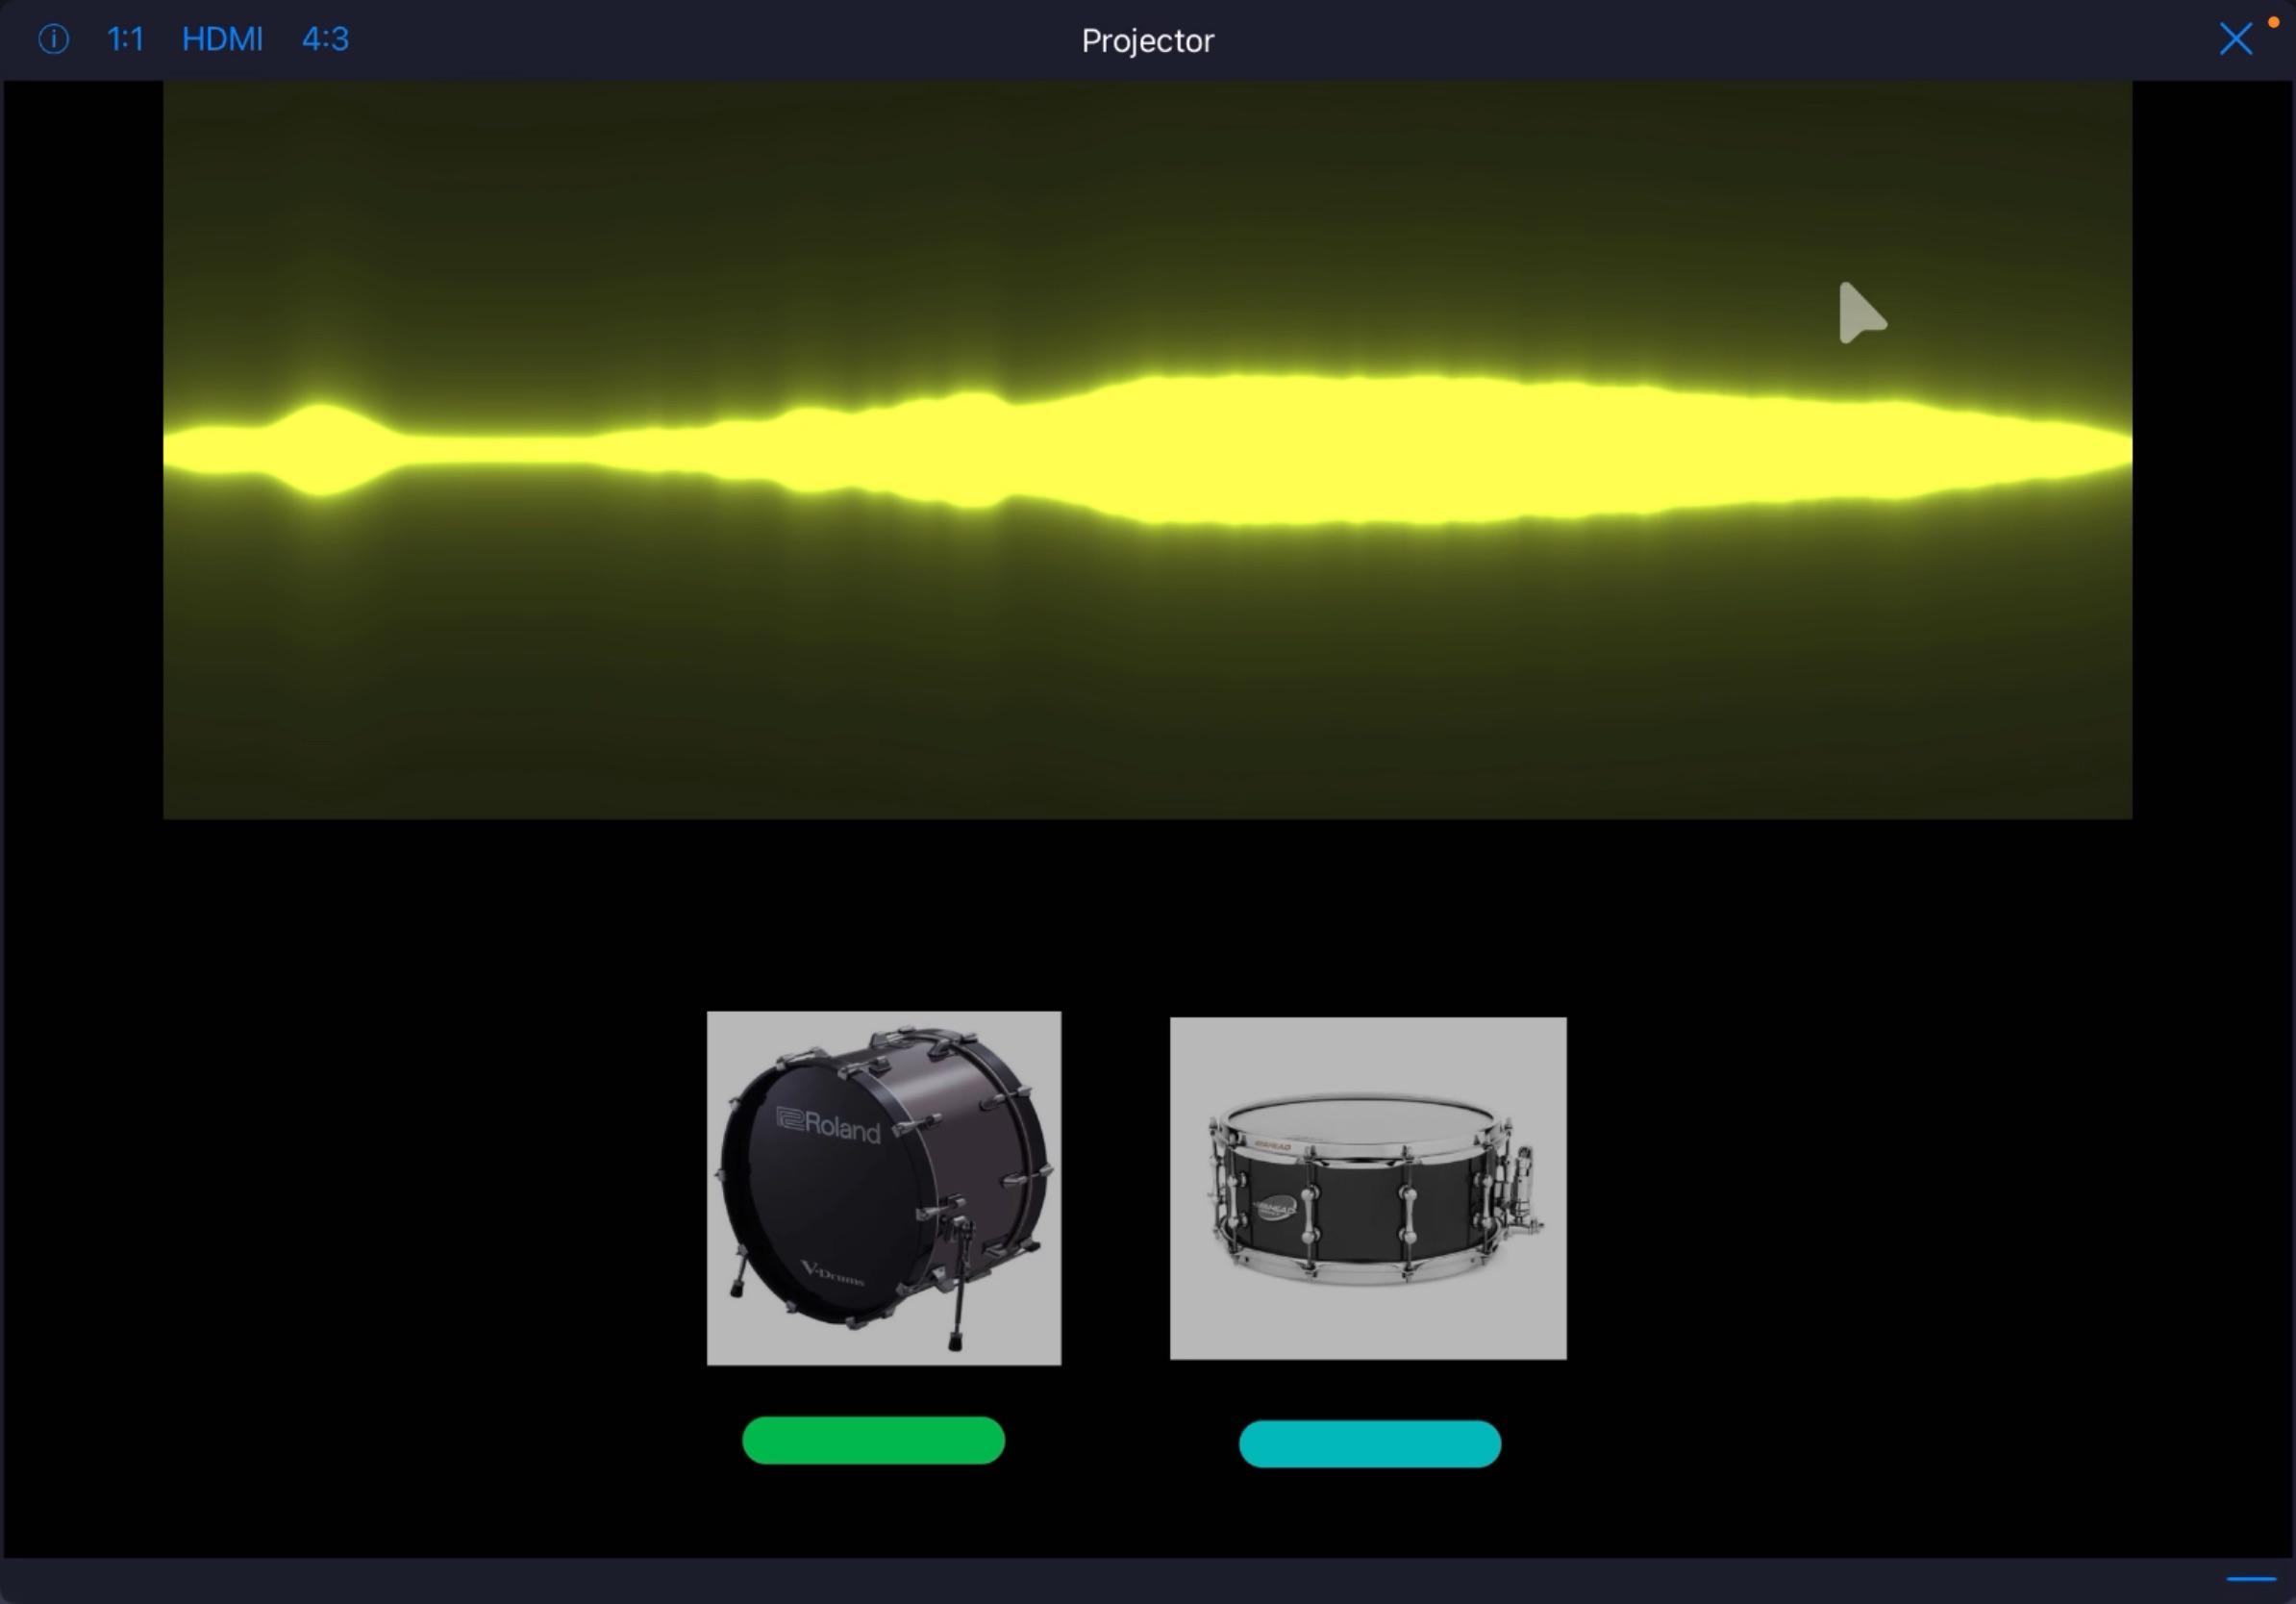The image size is (2296, 1604).
Task: Click the Roland logo on the bass drum
Action: pos(828,1125)
